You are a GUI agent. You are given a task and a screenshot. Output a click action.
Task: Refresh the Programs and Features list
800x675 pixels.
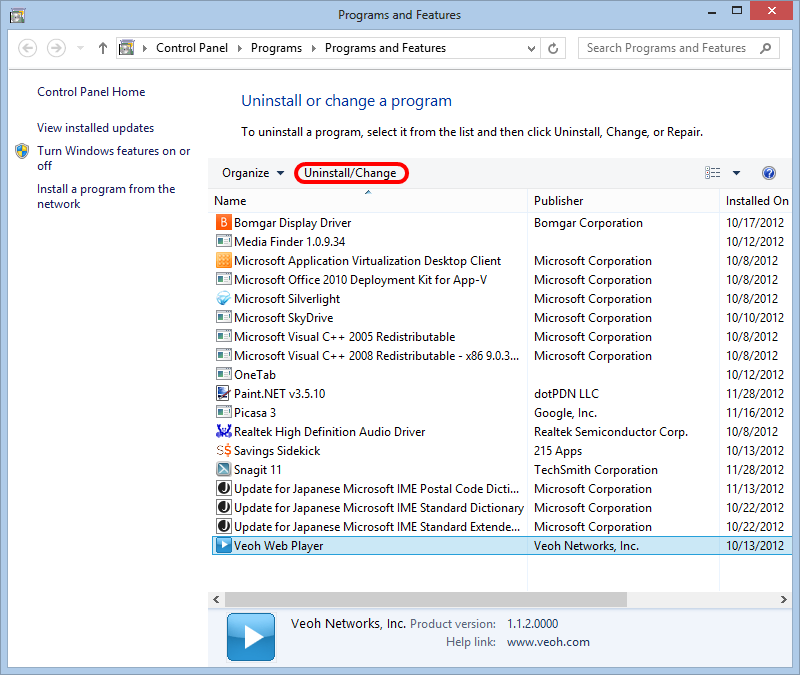553,48
